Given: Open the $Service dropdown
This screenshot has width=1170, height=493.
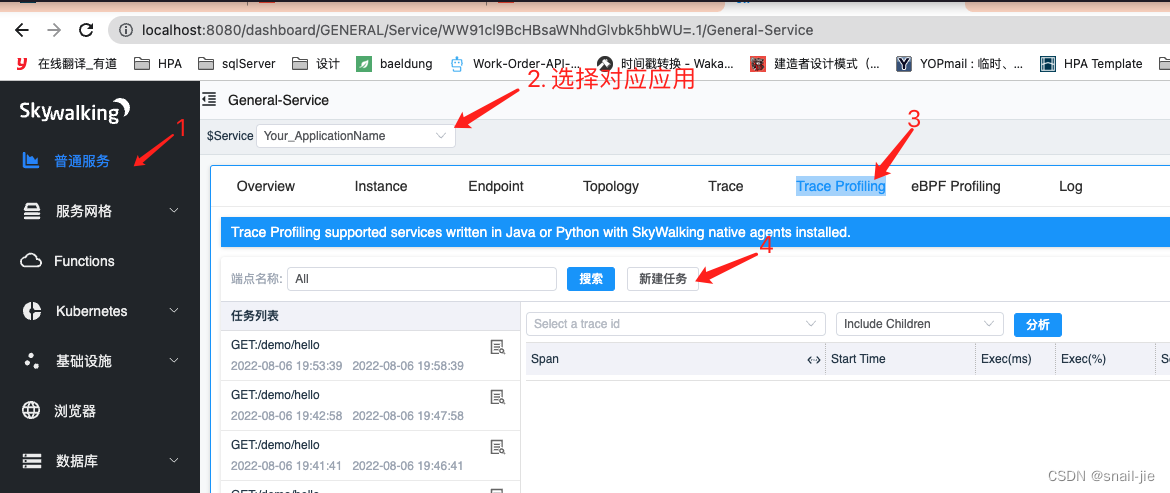Looking at the screenshot, I should pyautogui.click(x=355, y=136).
